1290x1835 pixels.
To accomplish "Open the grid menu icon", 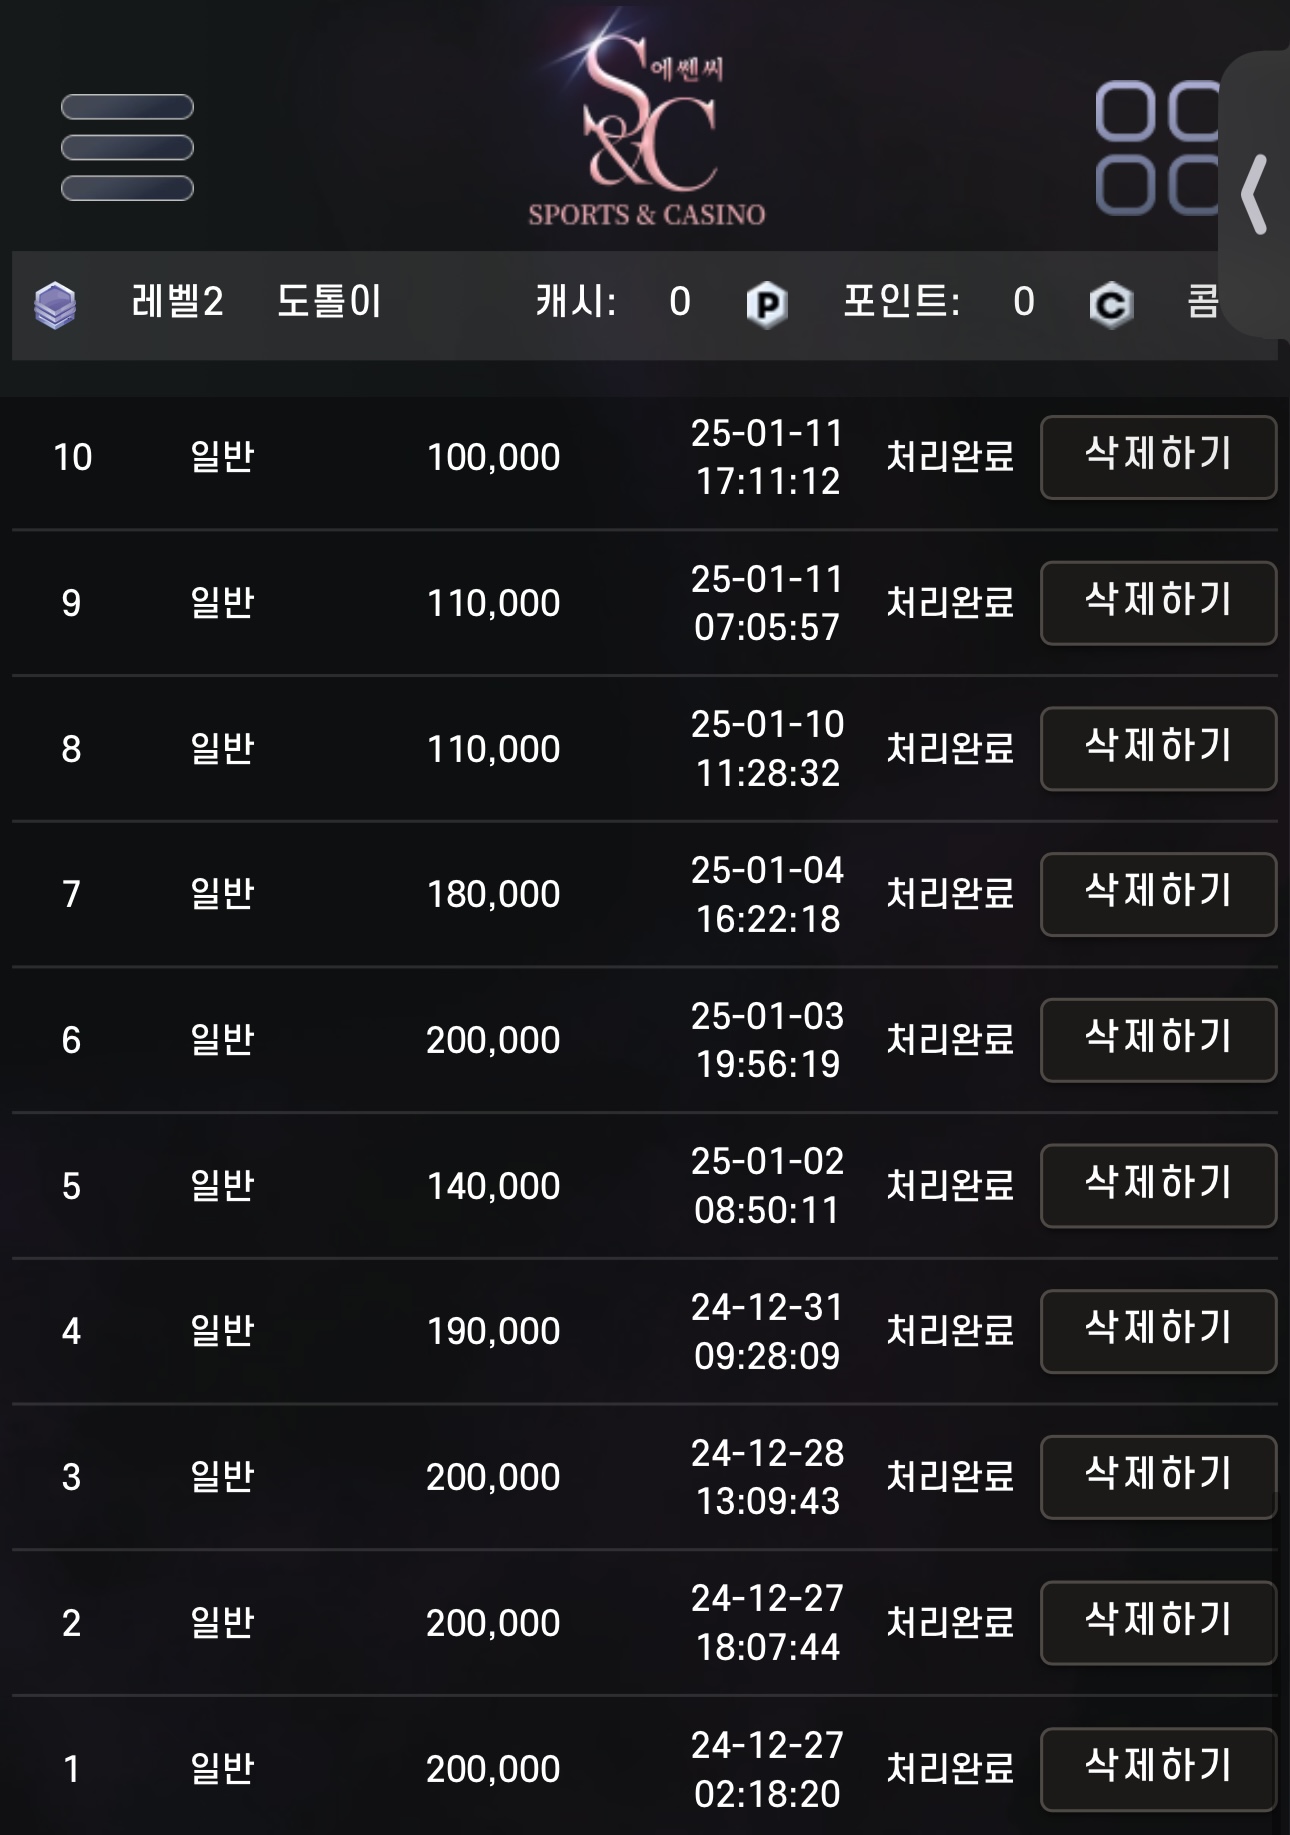I will pyautogui.click(x=1158, y=148).
